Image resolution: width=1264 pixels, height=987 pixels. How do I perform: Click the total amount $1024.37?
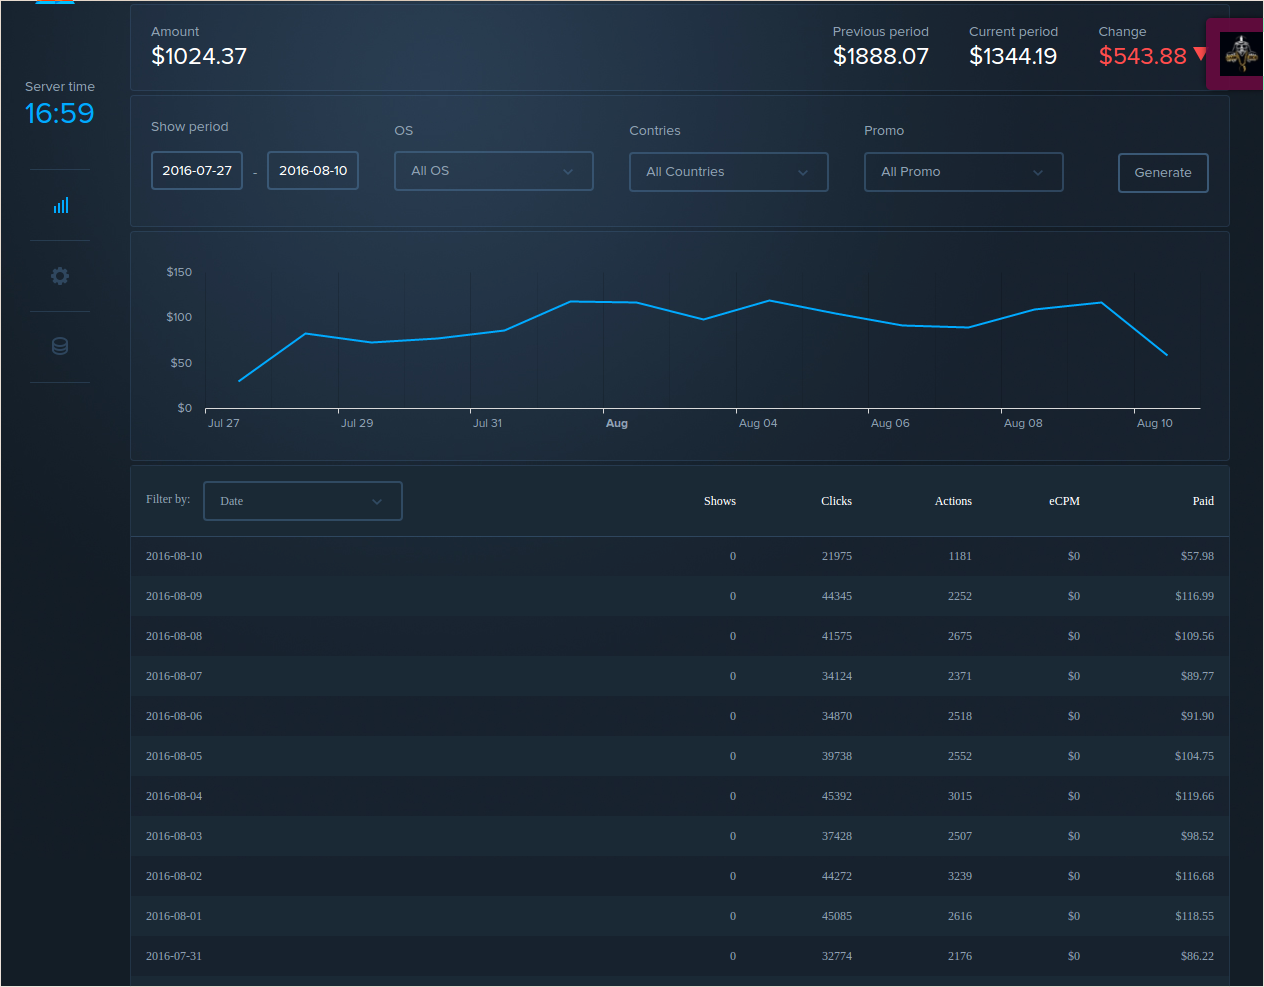tap(199, 56)
